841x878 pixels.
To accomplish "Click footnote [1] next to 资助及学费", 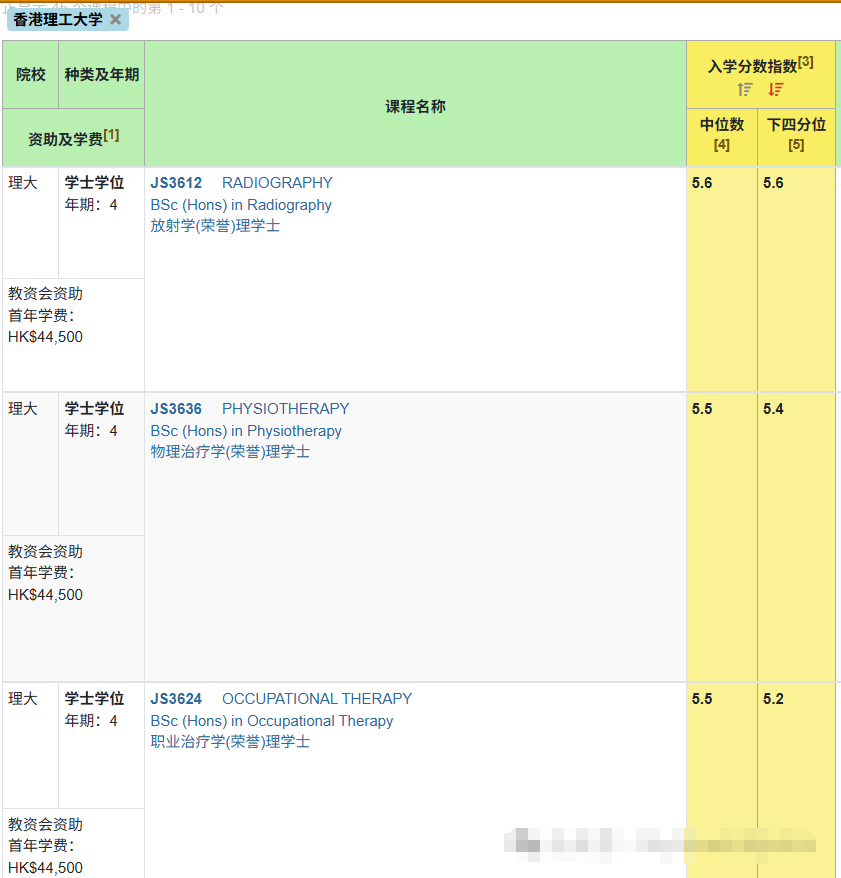I will click(x=111, y=135).
